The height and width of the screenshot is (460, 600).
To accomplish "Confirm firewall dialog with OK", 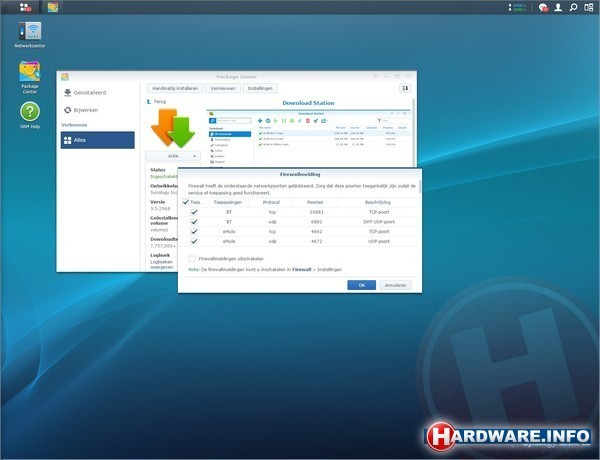I will [x=362, y=285].
